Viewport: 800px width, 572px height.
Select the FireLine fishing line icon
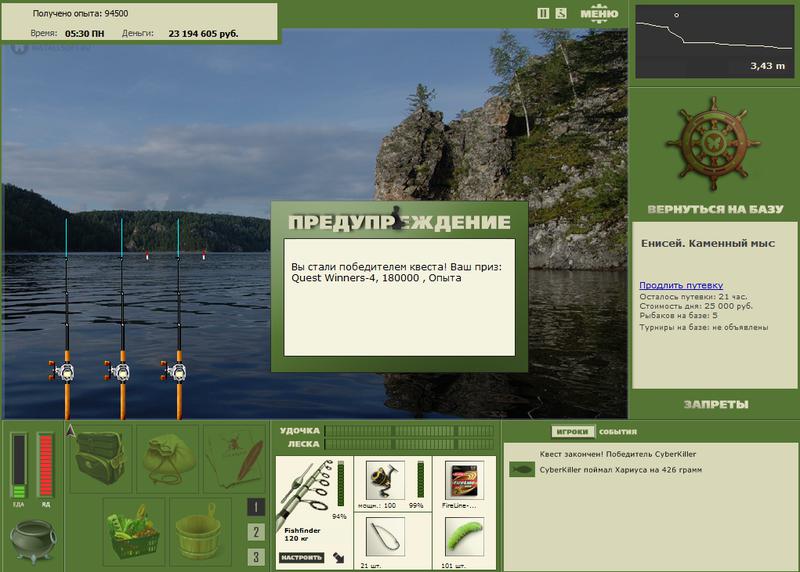[464, 480]
